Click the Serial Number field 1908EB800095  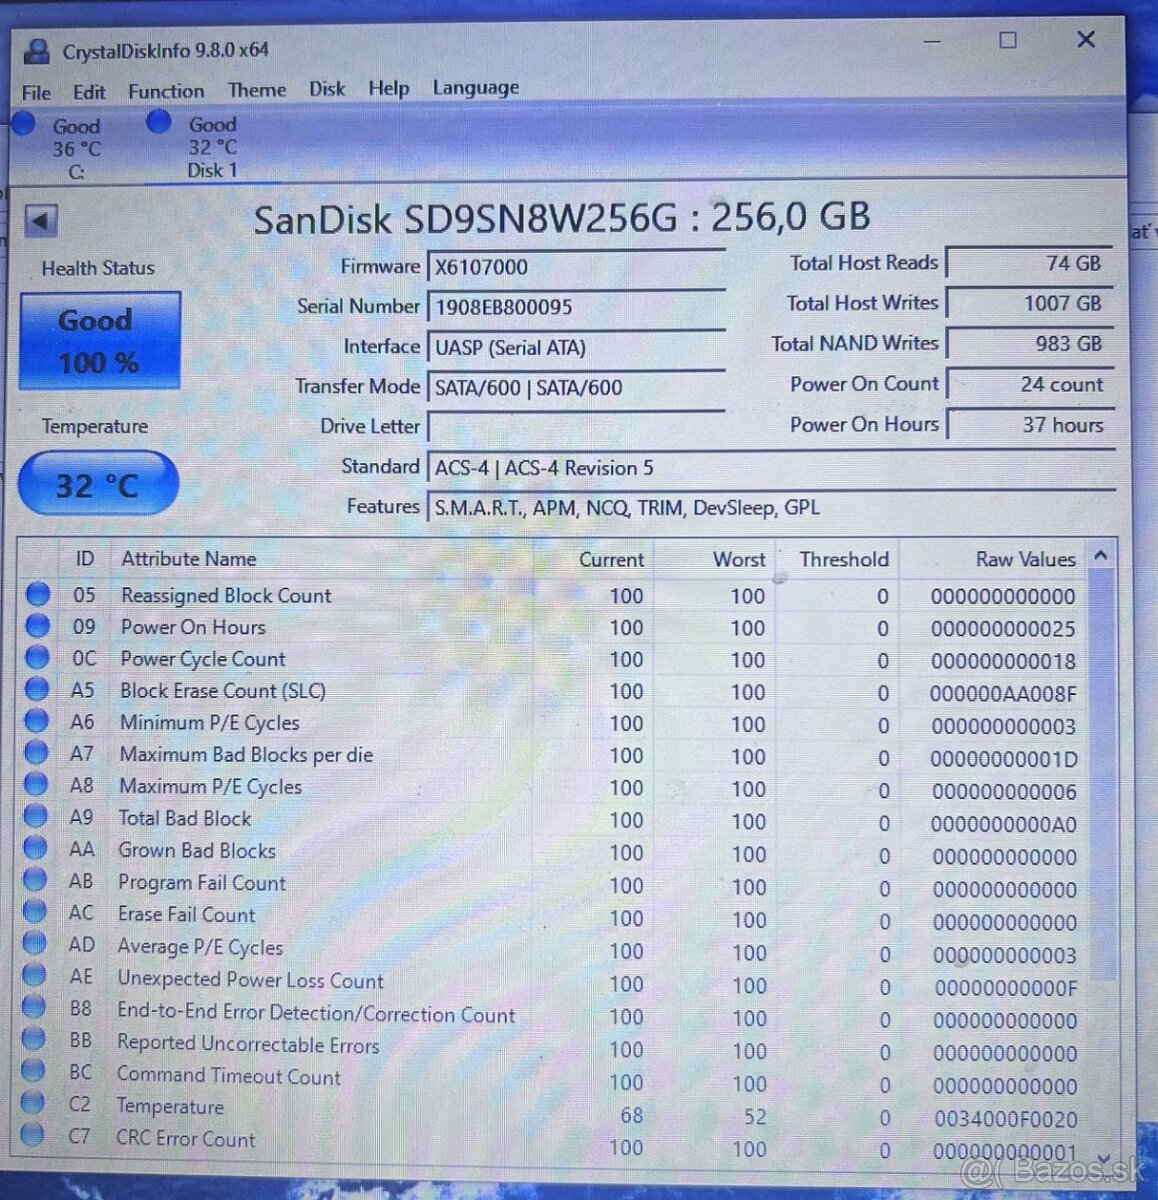point(576,306)
